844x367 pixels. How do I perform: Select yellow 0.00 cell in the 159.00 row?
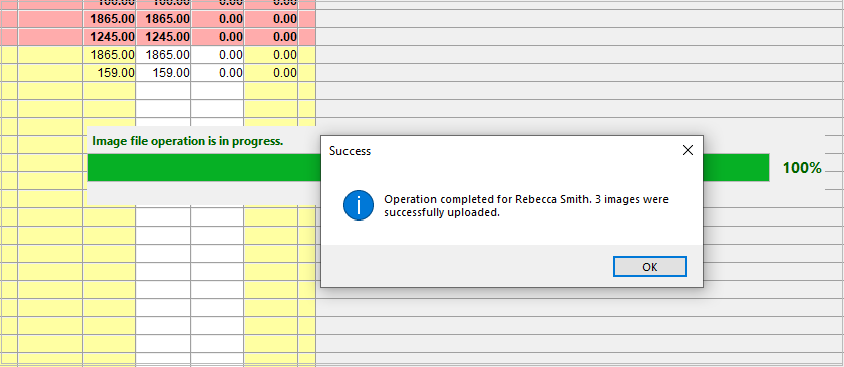tap(271, 73)
